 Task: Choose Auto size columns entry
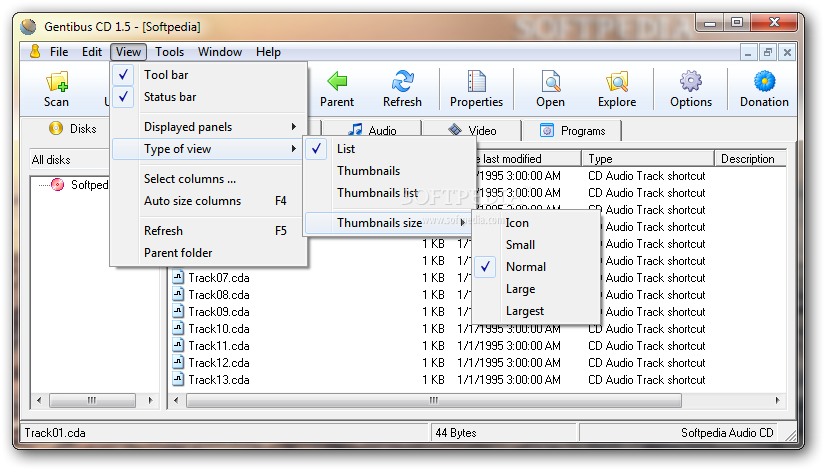(209, 201)
